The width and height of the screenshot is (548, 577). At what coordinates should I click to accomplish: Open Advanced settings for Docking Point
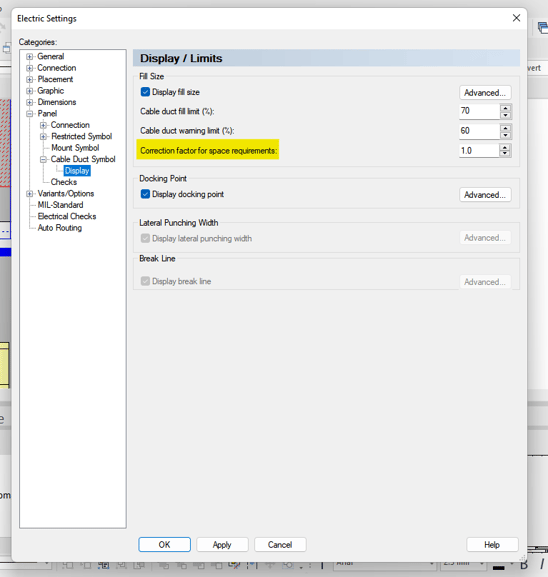(x=485, y=195)
